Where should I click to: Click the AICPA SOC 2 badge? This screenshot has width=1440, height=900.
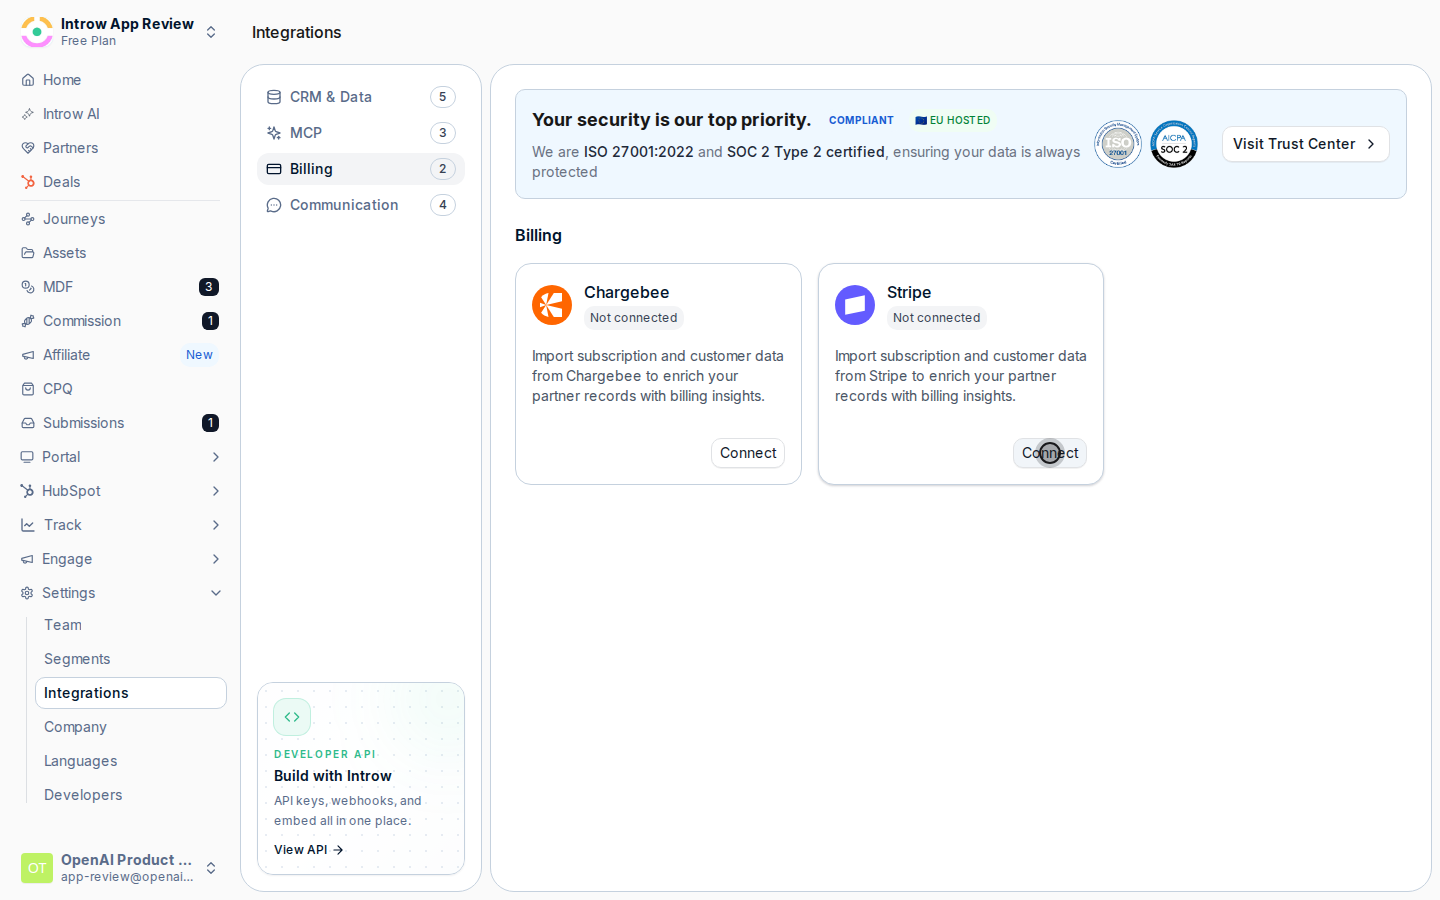[x=1174, y=144]
